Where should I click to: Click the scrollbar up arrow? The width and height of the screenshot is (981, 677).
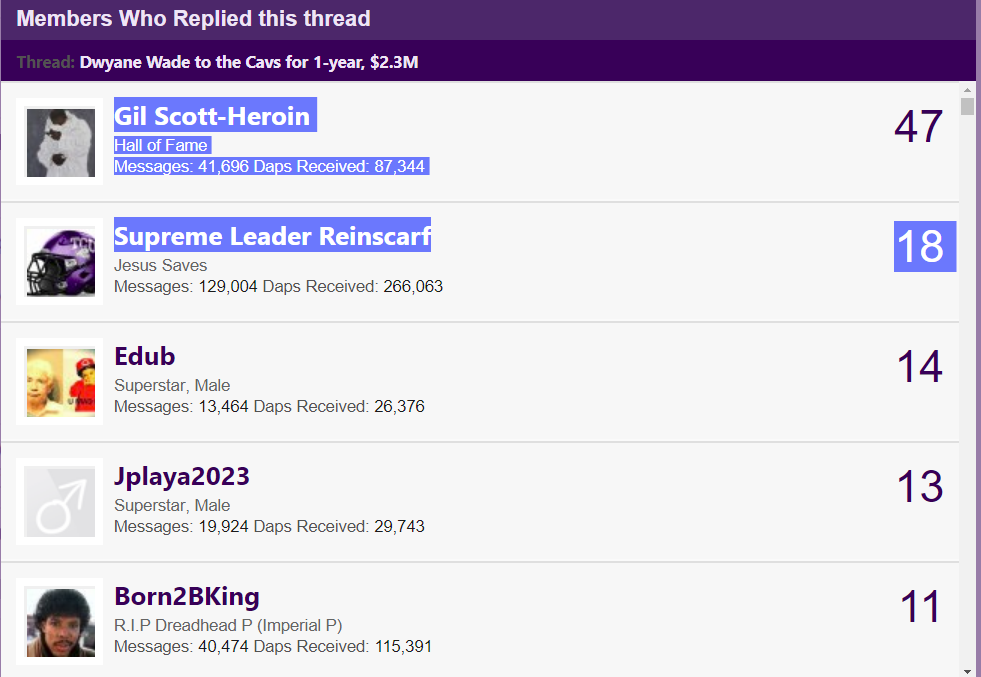pyautogui.click(x=967, y=90)
